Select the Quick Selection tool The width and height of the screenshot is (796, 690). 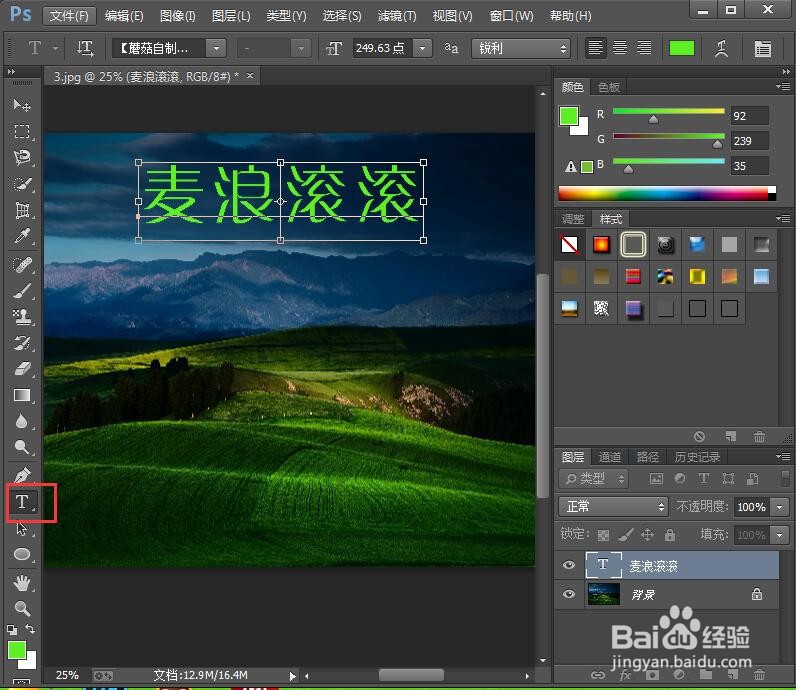coord(22,184)
